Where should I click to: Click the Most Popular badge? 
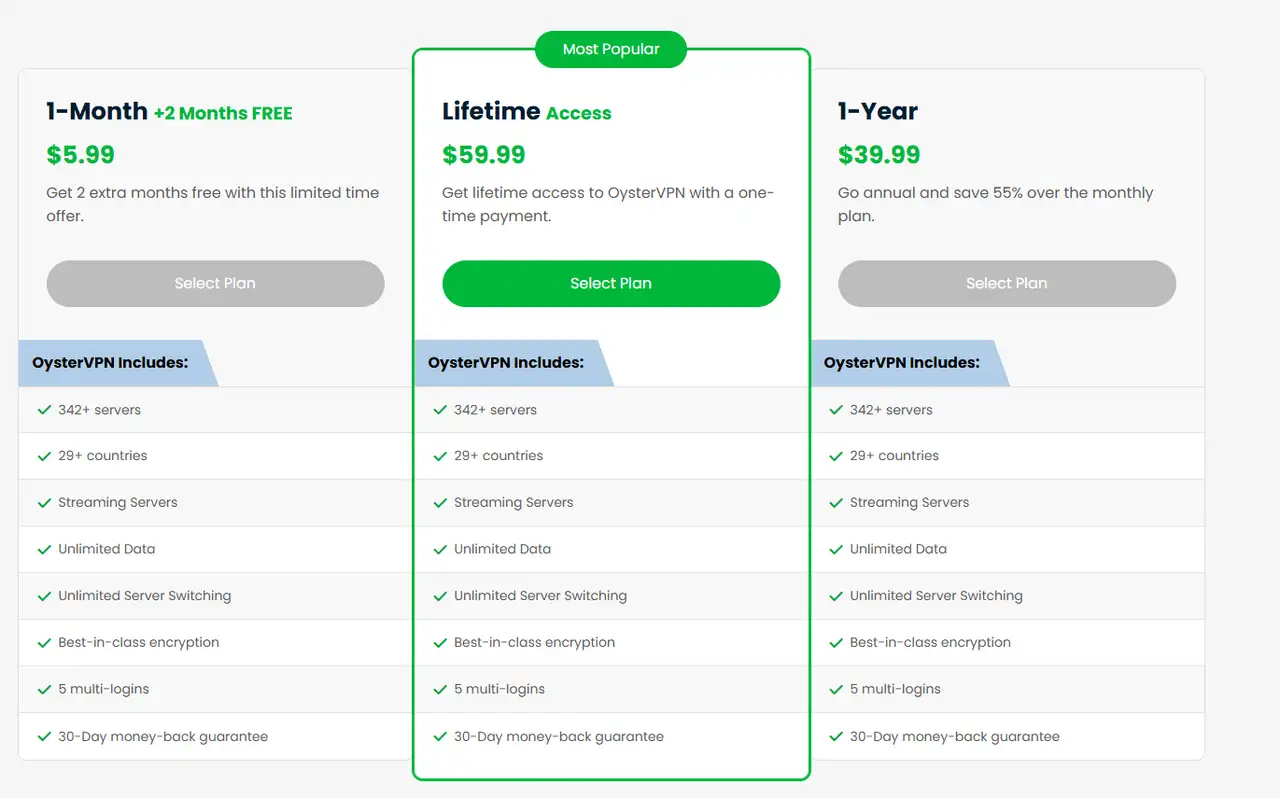tap(611, 49)
